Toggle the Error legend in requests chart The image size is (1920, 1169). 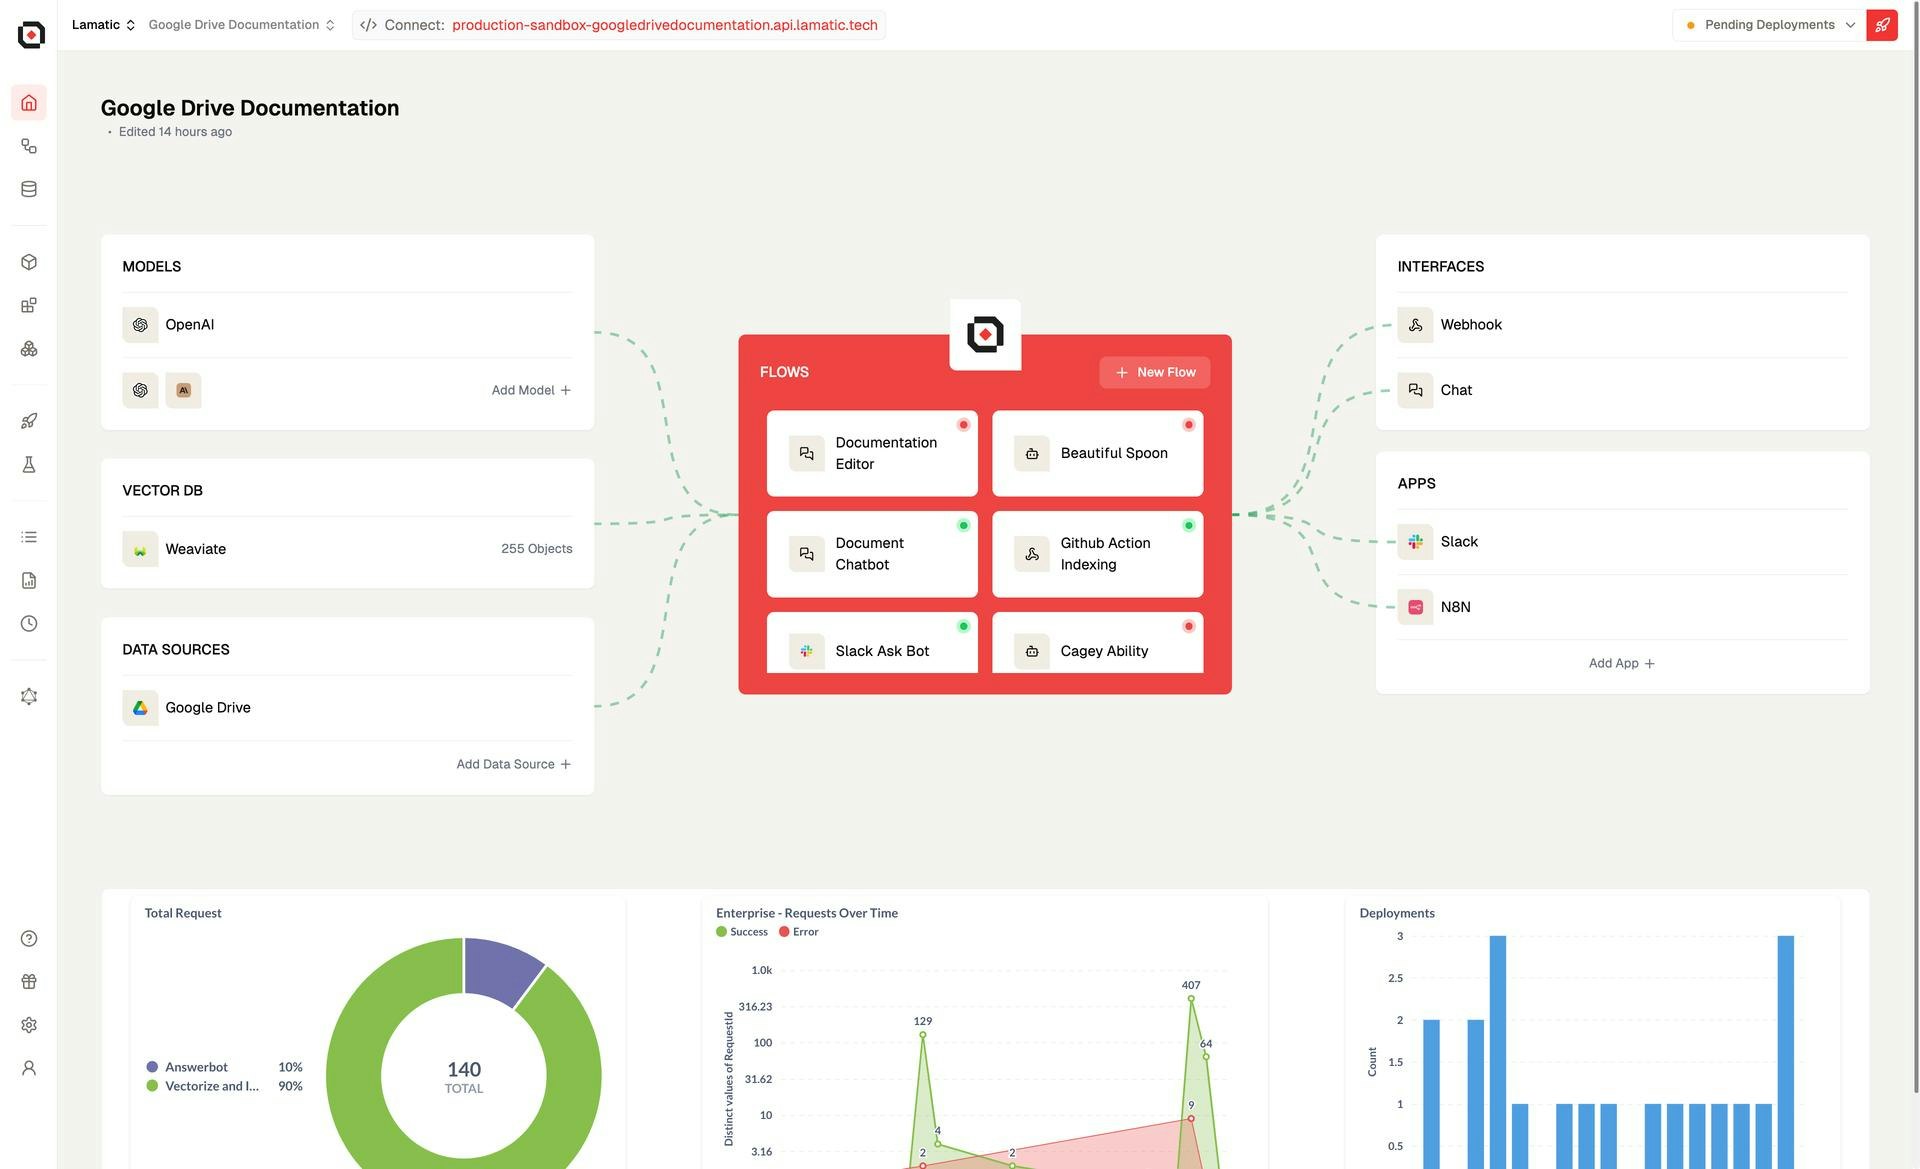click(x=799, y=932)
